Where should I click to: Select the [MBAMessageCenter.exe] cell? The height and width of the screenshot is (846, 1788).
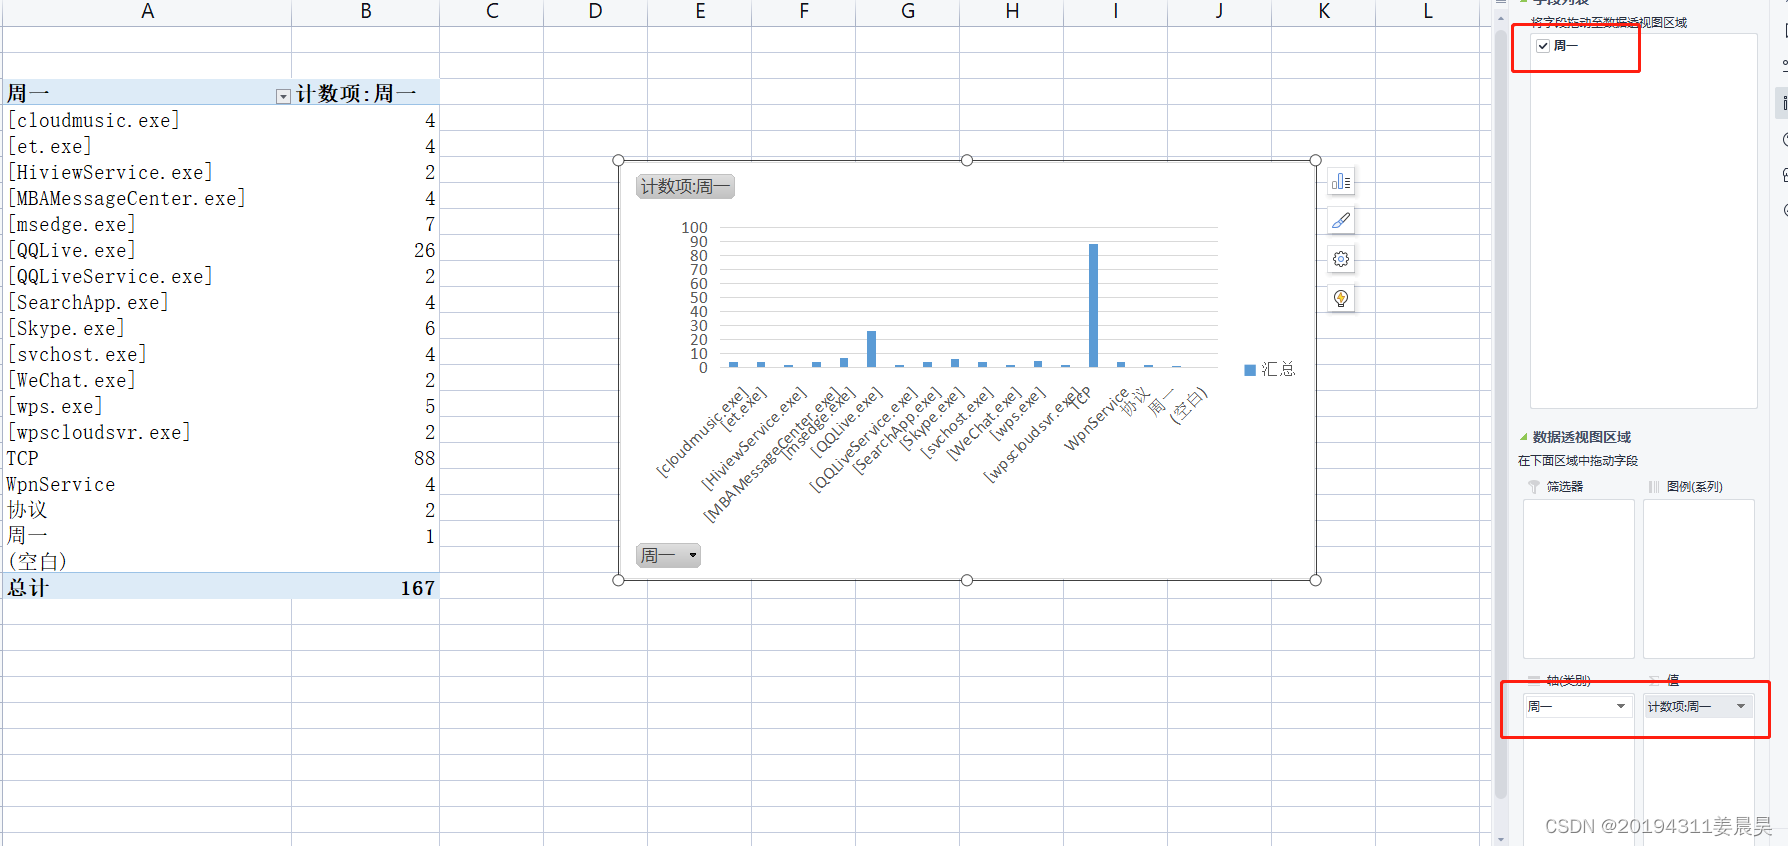coord(147,198)
